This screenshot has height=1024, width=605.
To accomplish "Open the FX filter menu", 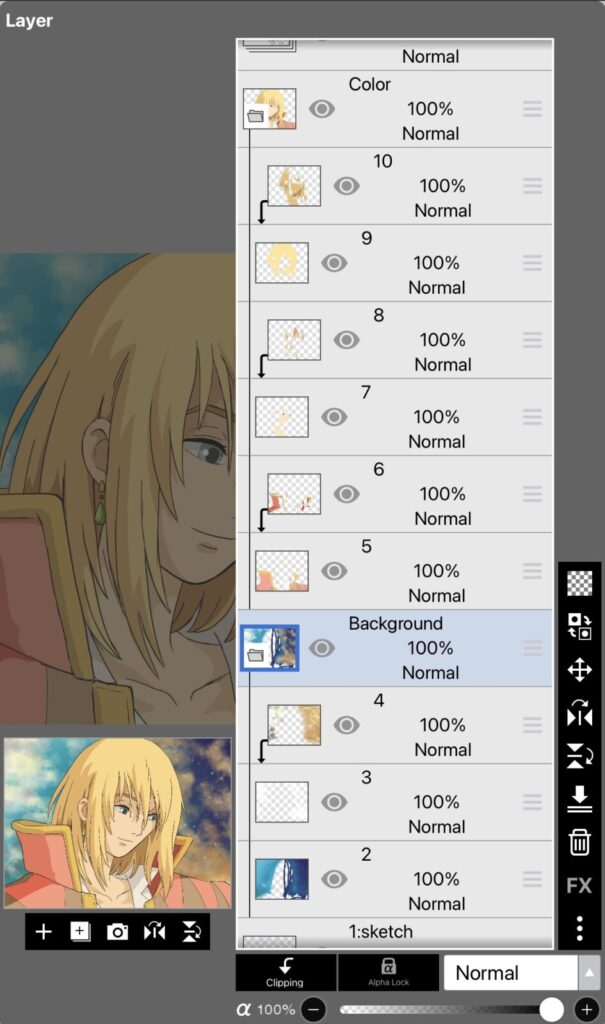I will (x=579, y=886).
